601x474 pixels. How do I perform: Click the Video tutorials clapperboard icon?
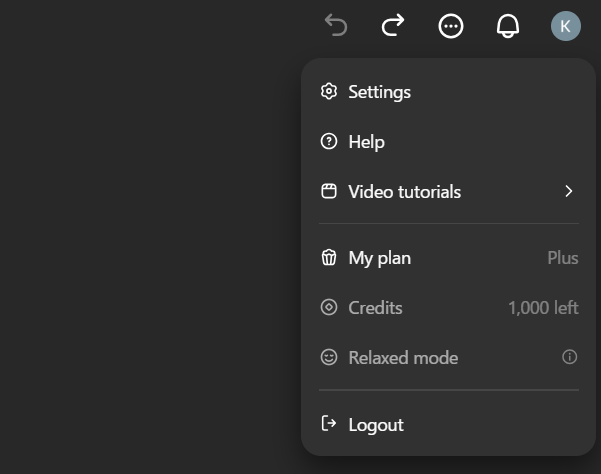[329, 191]
